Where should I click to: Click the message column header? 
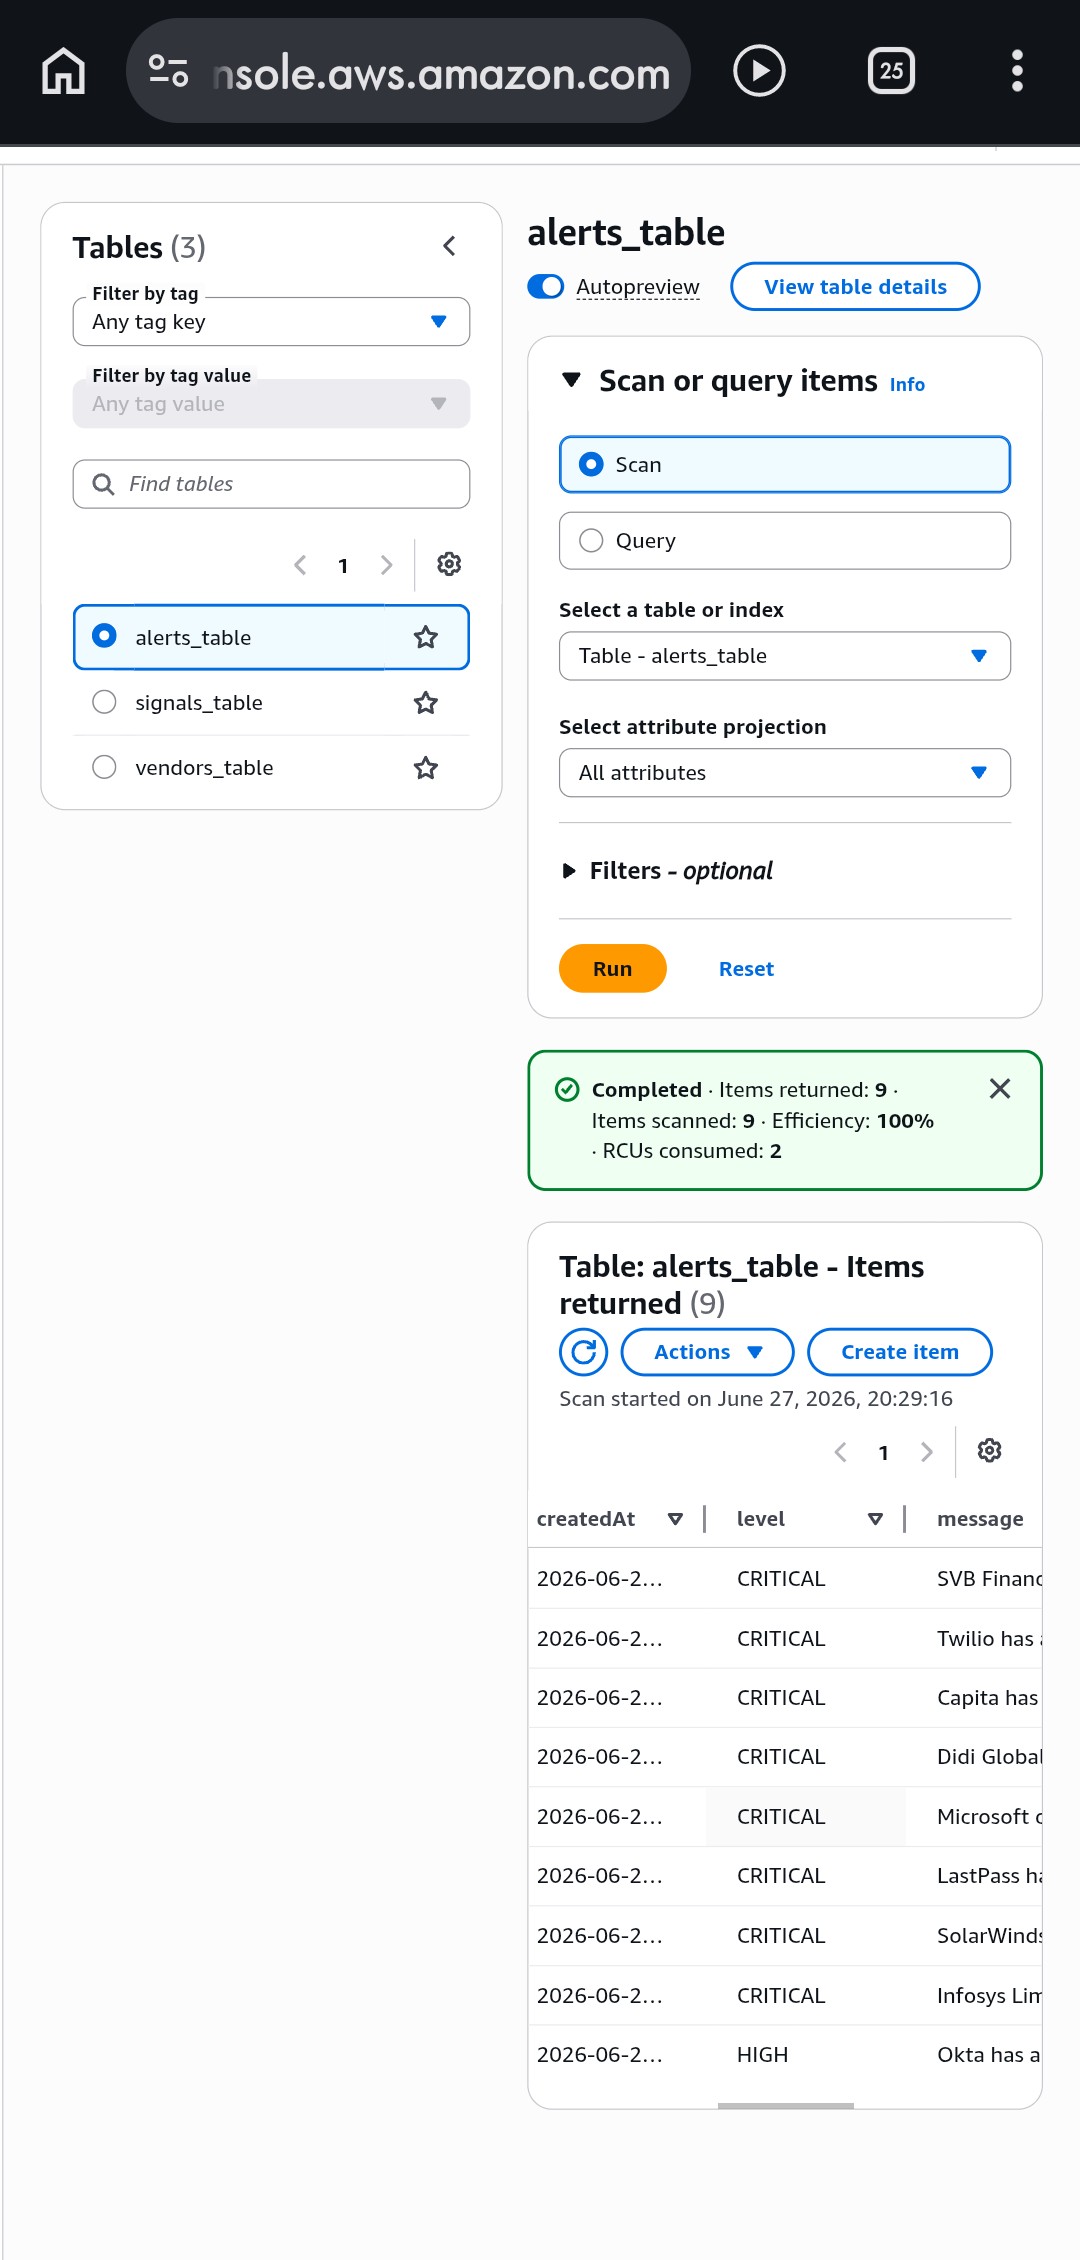pyautogui.click(x=980, y=1519)
